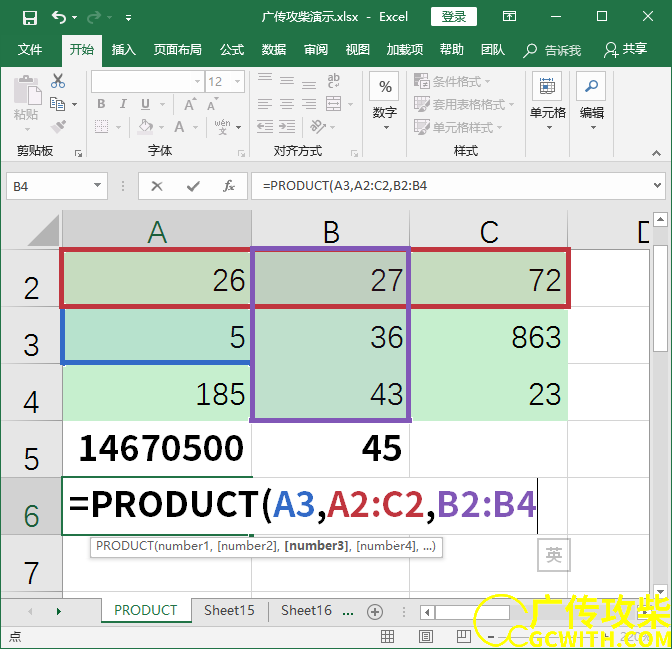The width and height of the screenshot is (672, 649).
Task: Open clipboard 剪贴板 dialog launcher
Action: (x=78, y=153)
